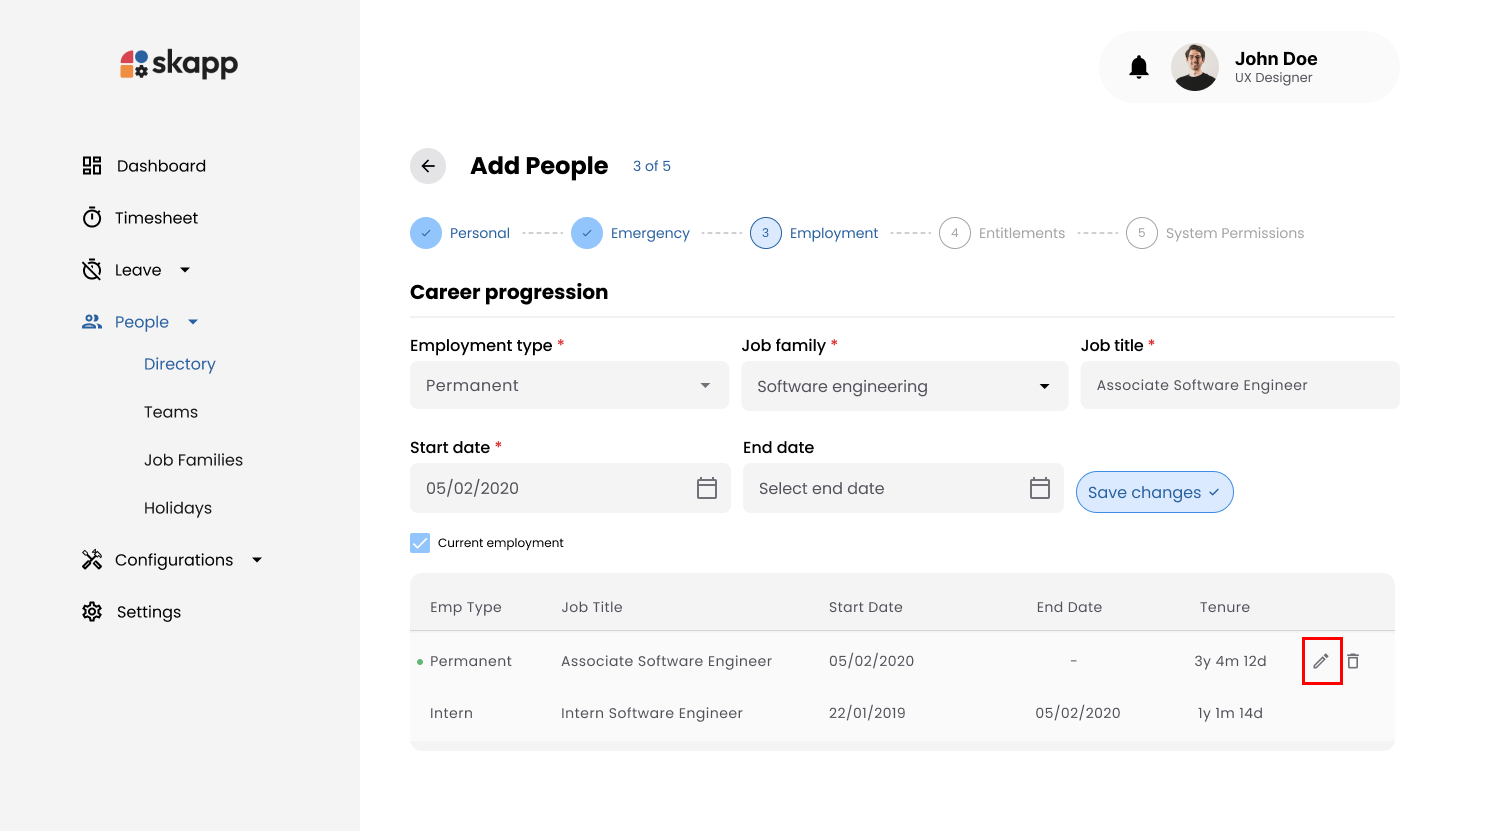This screenshot has height=831, width=1512.
Task: Open the Employment type dropdown
Action: [569, 385]
